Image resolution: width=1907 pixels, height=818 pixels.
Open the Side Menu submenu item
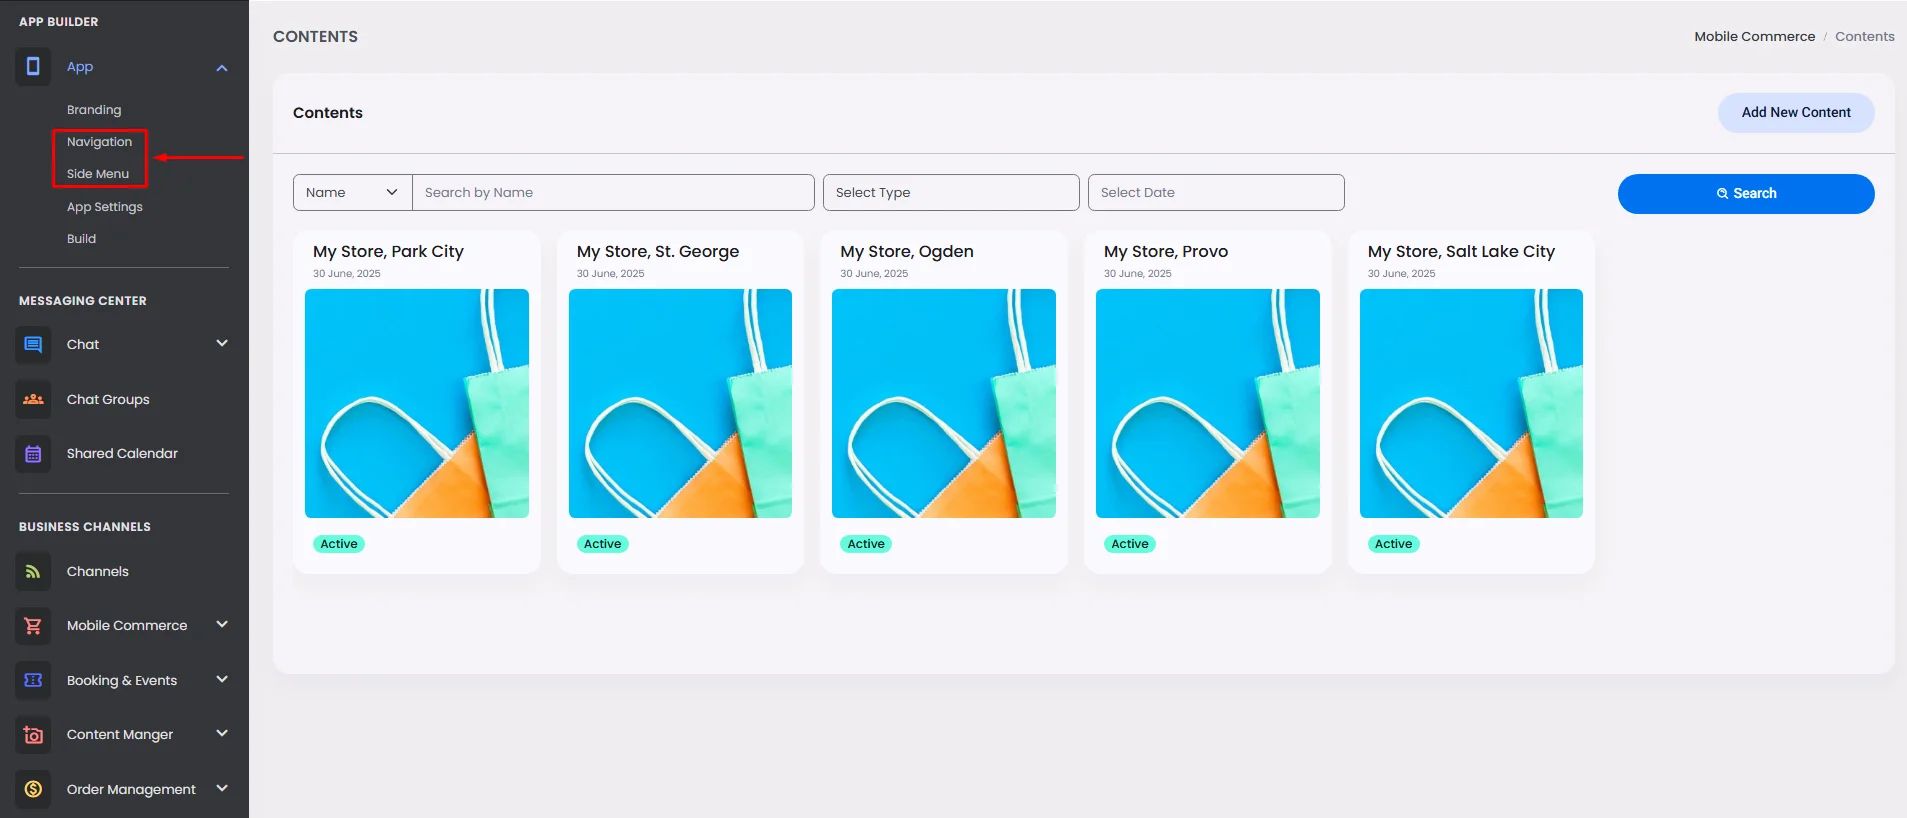point(98,174)
